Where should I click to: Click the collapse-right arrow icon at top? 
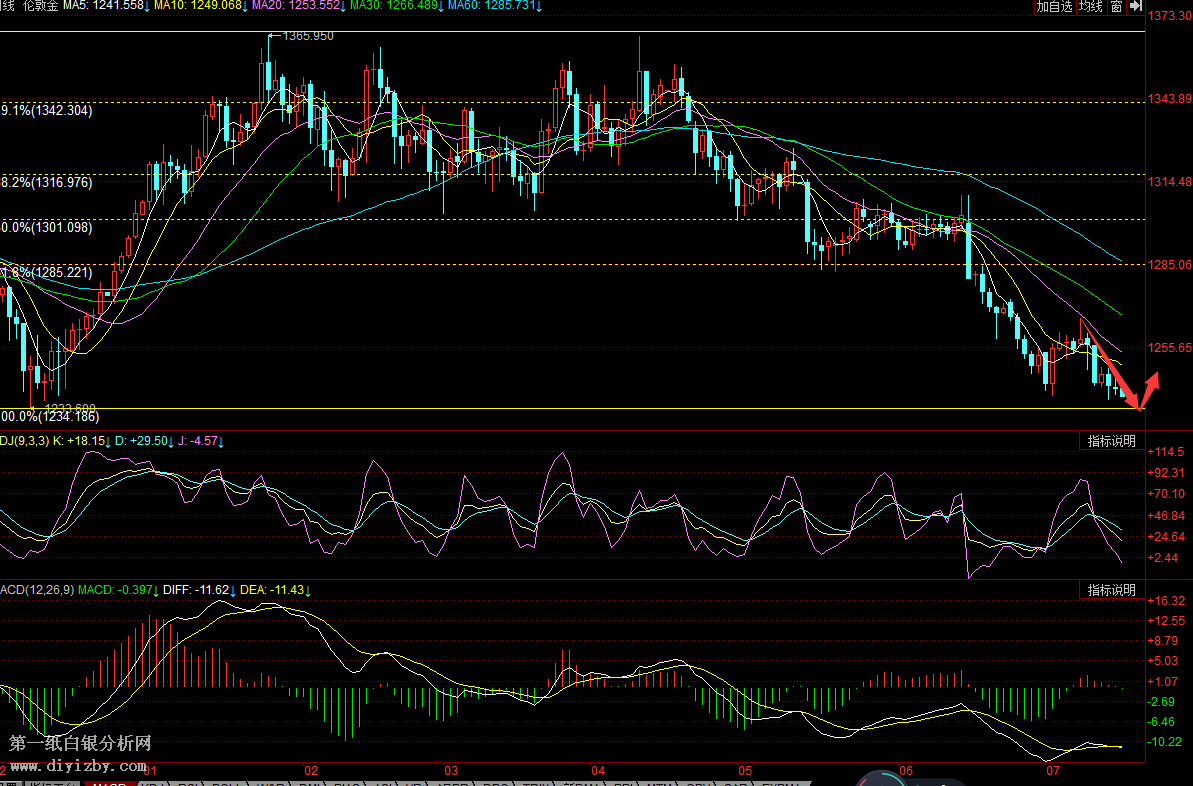point(1136,7)
